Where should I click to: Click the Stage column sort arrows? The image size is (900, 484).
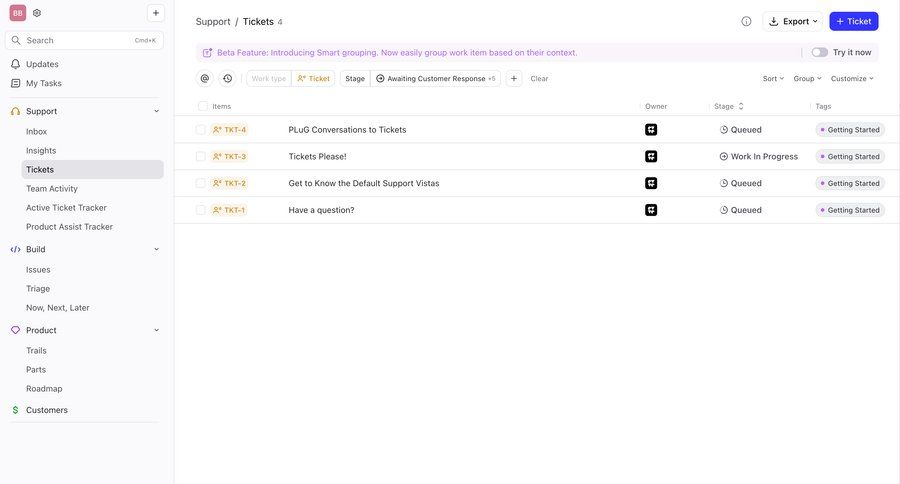click(x=741, y=106)
